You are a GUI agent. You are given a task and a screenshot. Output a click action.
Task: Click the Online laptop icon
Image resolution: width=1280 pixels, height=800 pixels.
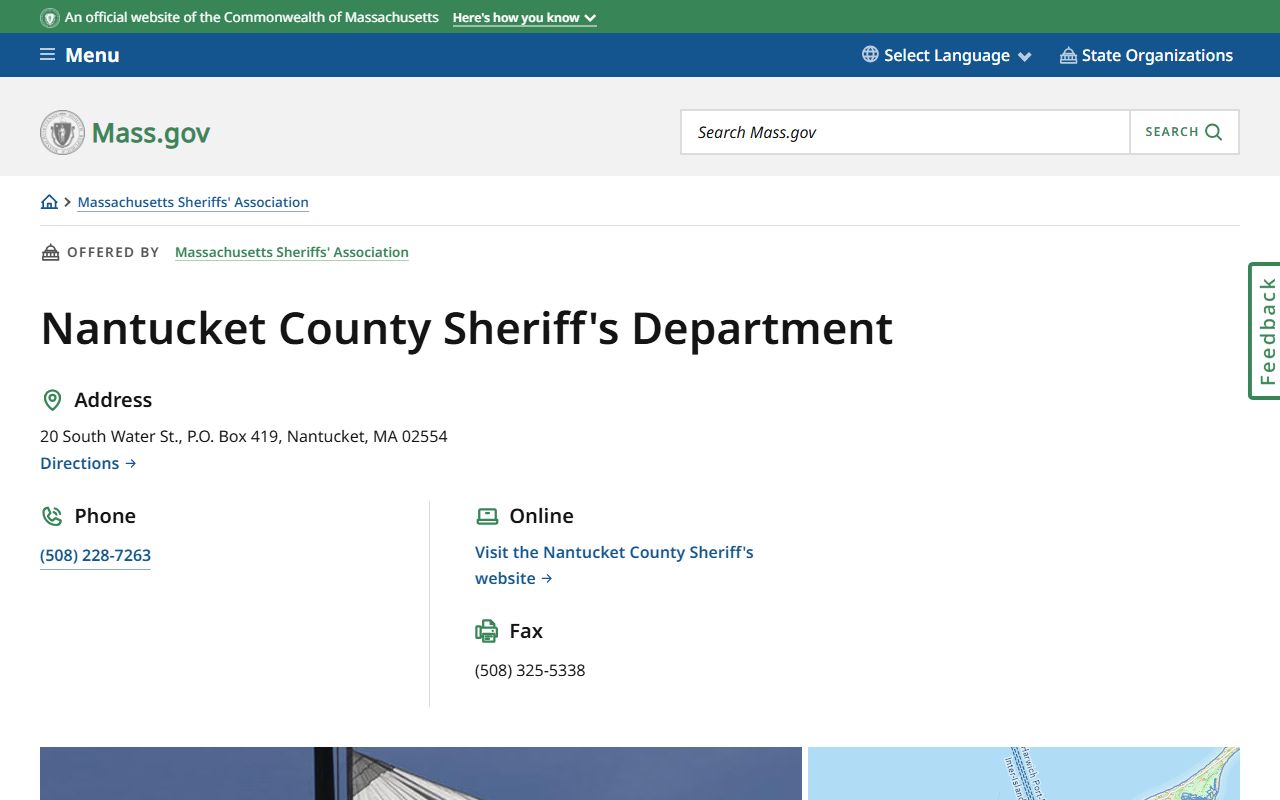tap(487, 516)
